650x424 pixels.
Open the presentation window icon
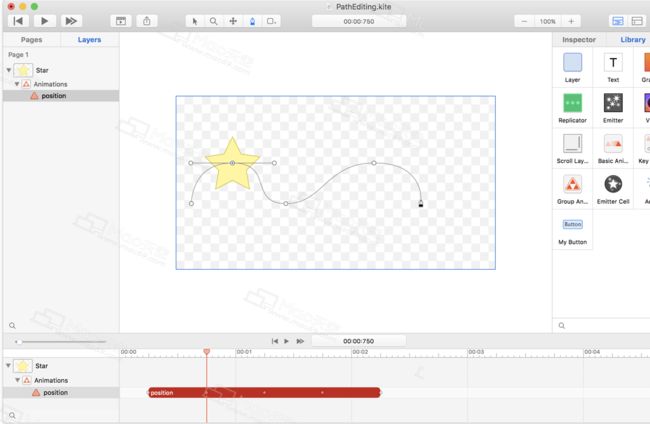(121, 21)
